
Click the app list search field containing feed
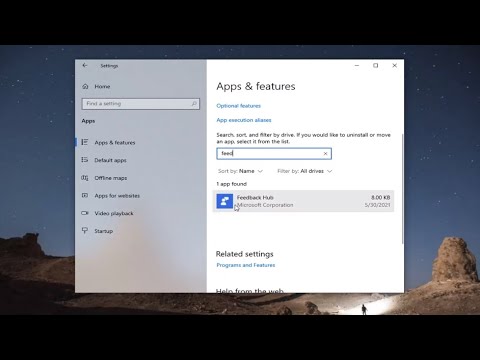tap(274, 154)
